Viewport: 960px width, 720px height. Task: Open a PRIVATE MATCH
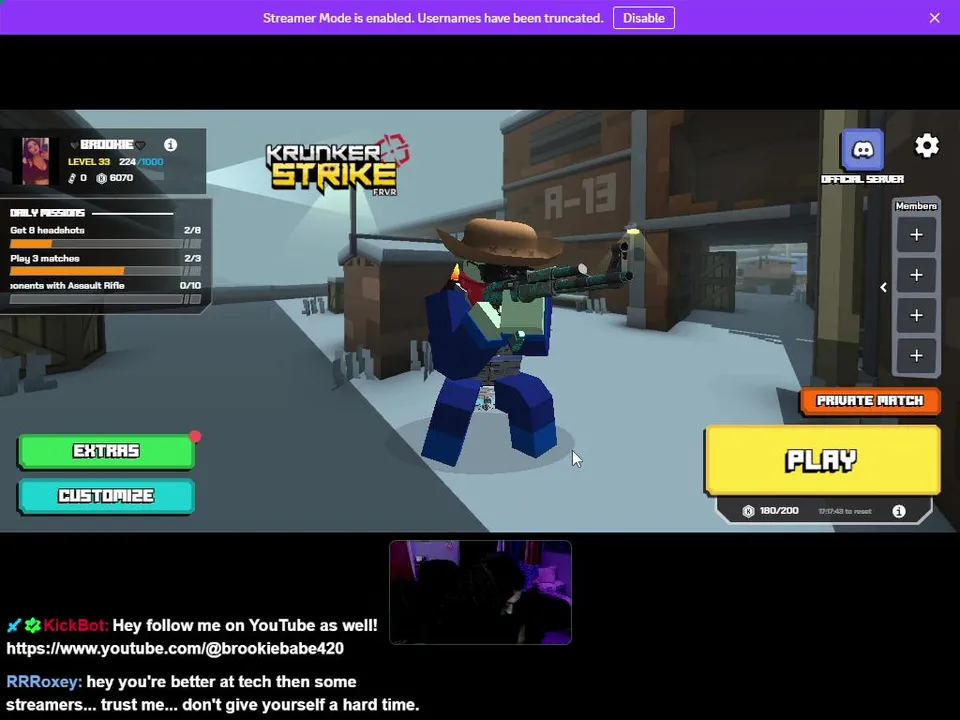click(x=869, y=401)
